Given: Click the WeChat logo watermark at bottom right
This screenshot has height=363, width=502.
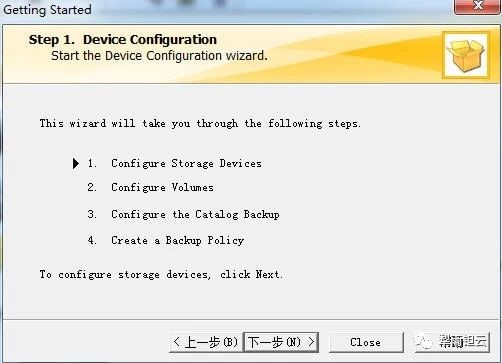Looking at the screenshot, I should [423, 341].
